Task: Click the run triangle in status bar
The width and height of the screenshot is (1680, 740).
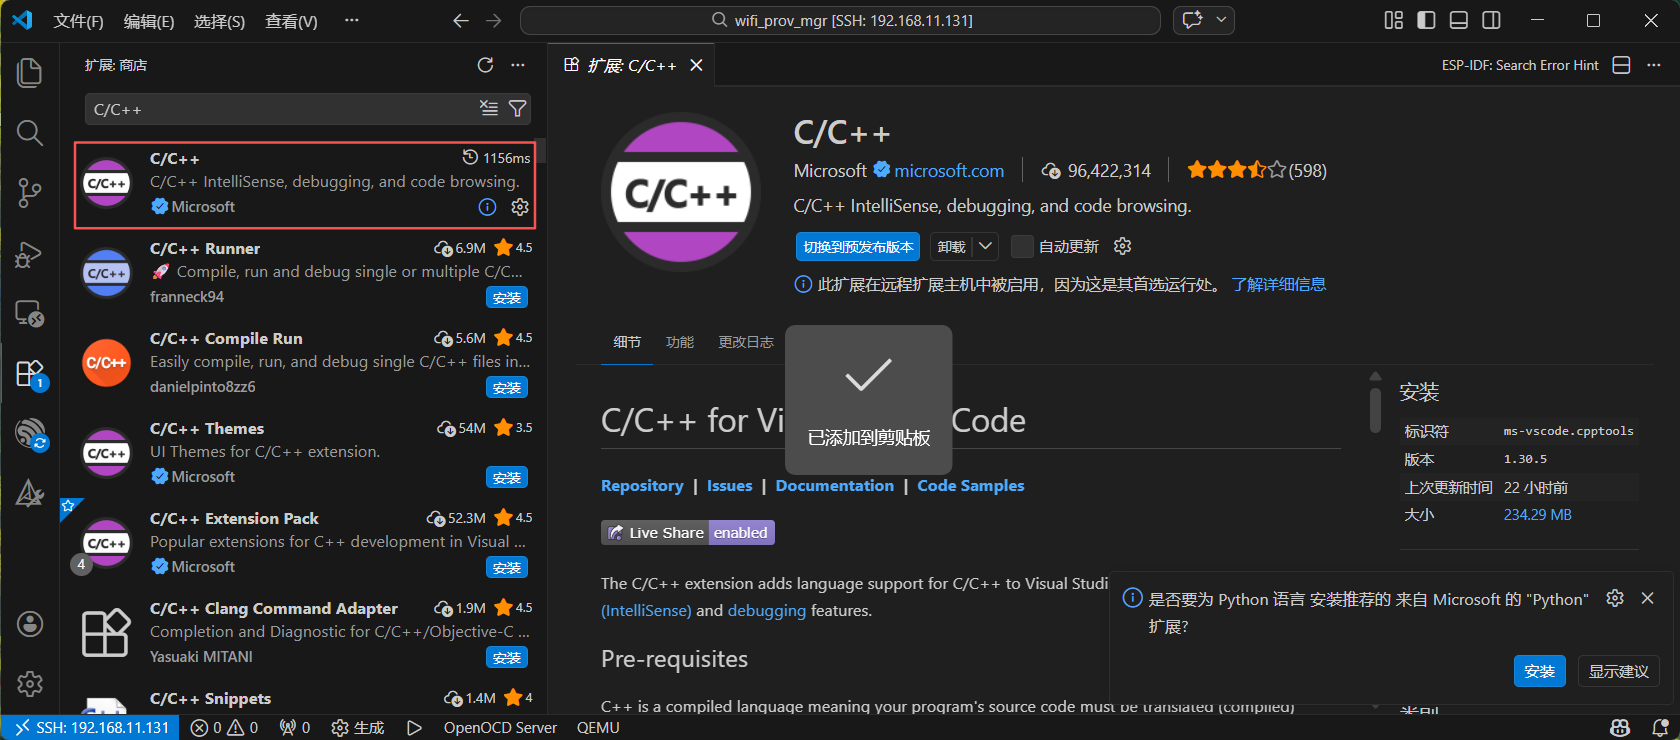Action: click(x=414, y=728)
